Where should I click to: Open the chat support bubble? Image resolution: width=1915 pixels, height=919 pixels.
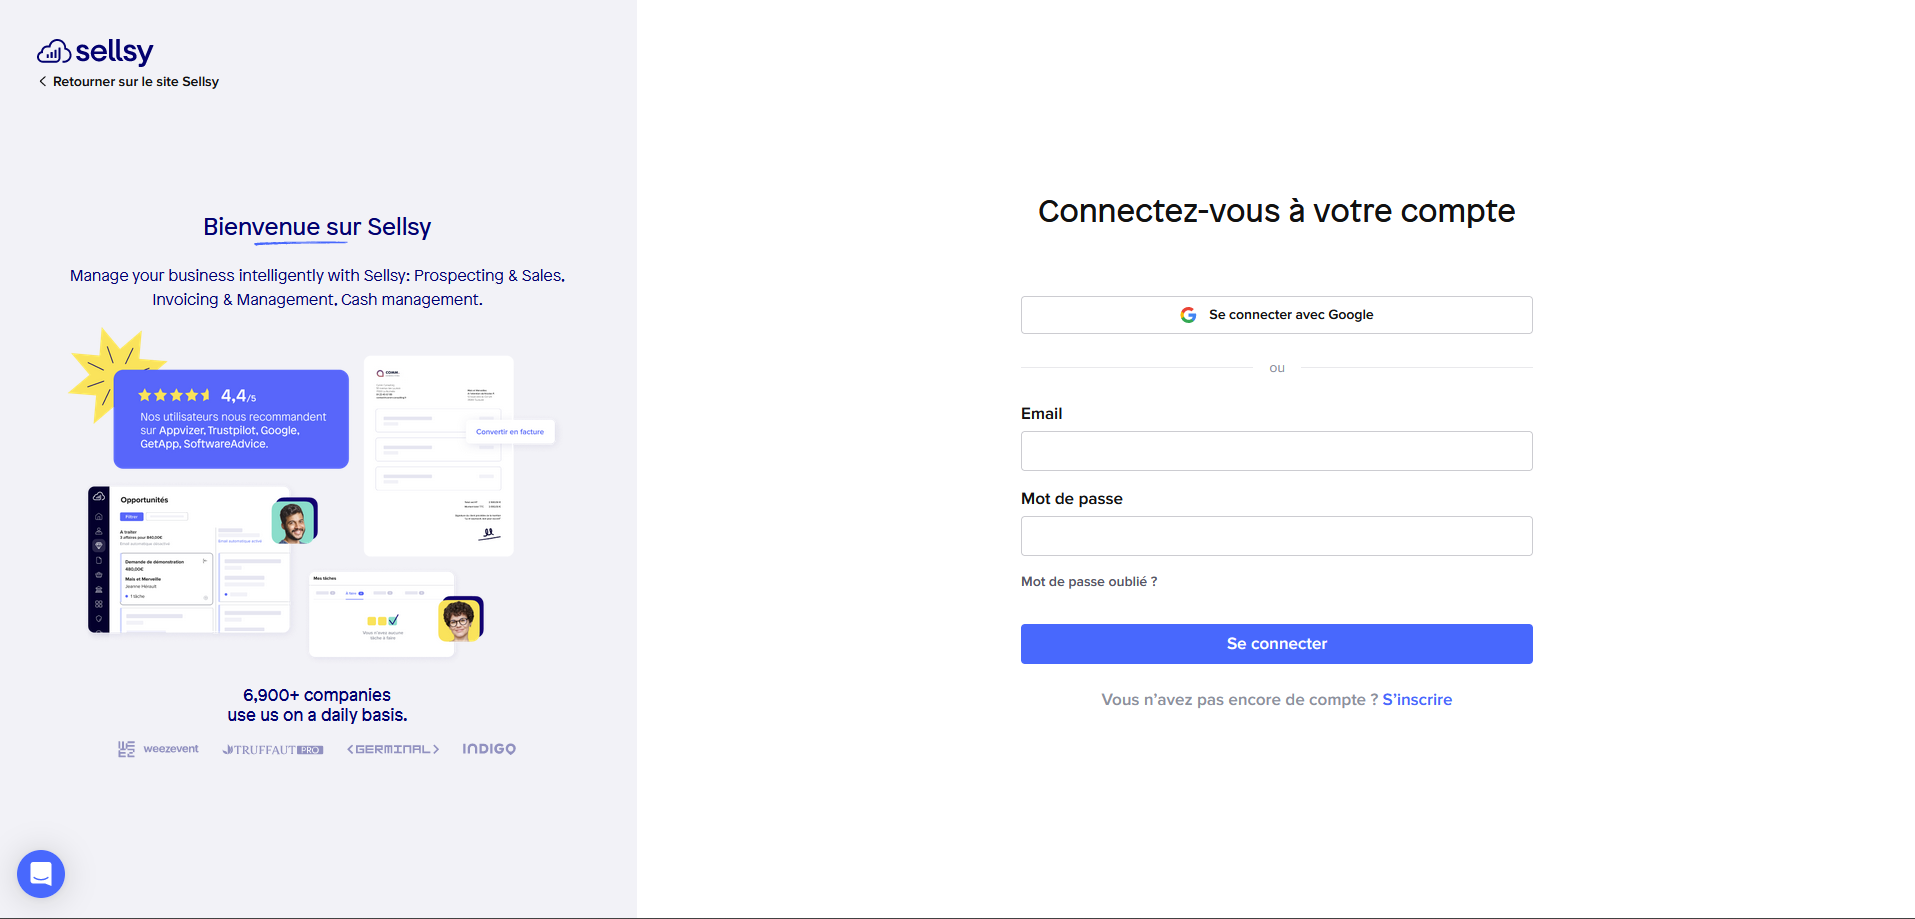(41, 874)
